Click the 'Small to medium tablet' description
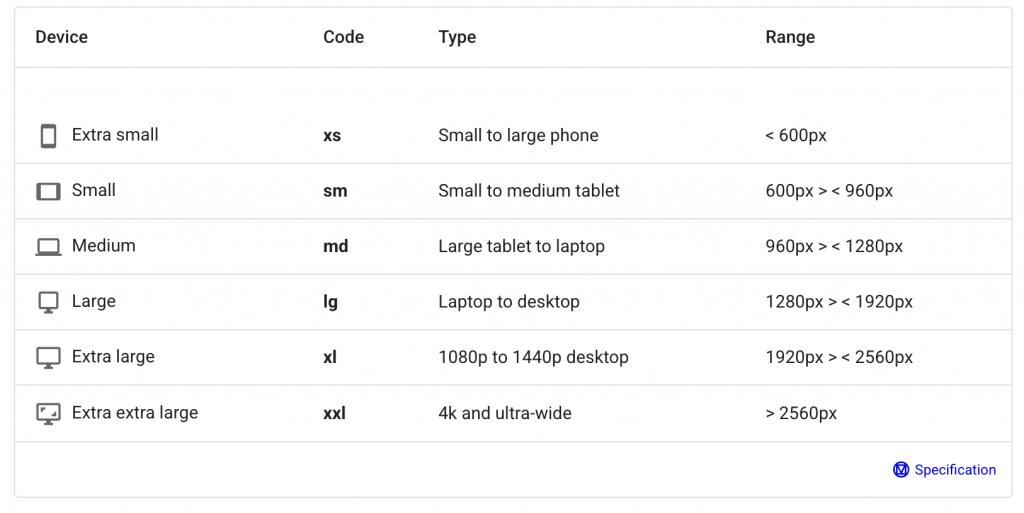 point(529,191)
